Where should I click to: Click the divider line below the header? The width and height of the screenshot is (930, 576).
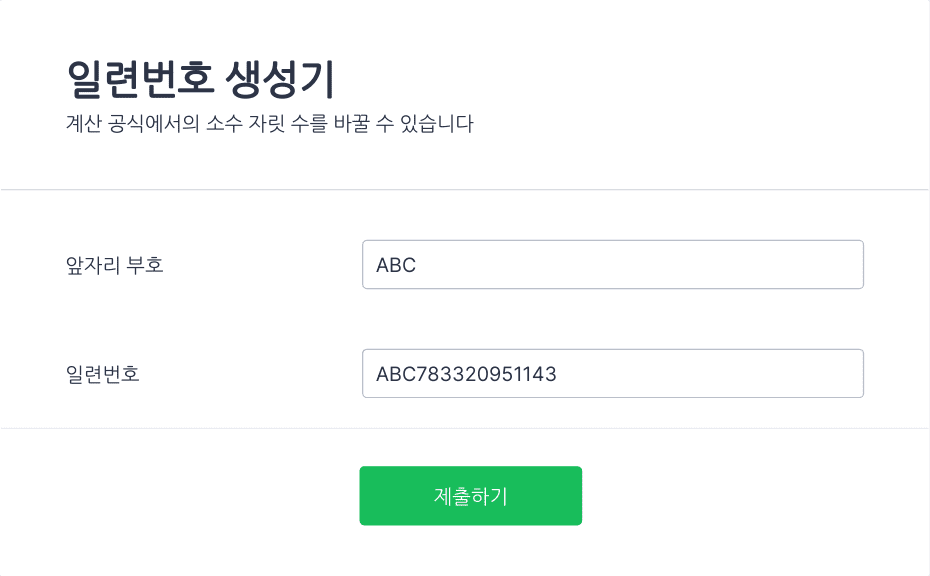click(x=465, y=190)
